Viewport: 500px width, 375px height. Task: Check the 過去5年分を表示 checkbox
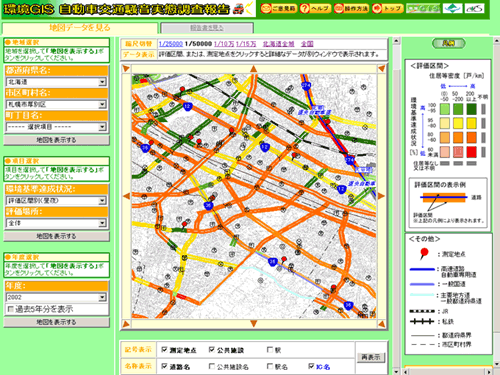[11, 309]
